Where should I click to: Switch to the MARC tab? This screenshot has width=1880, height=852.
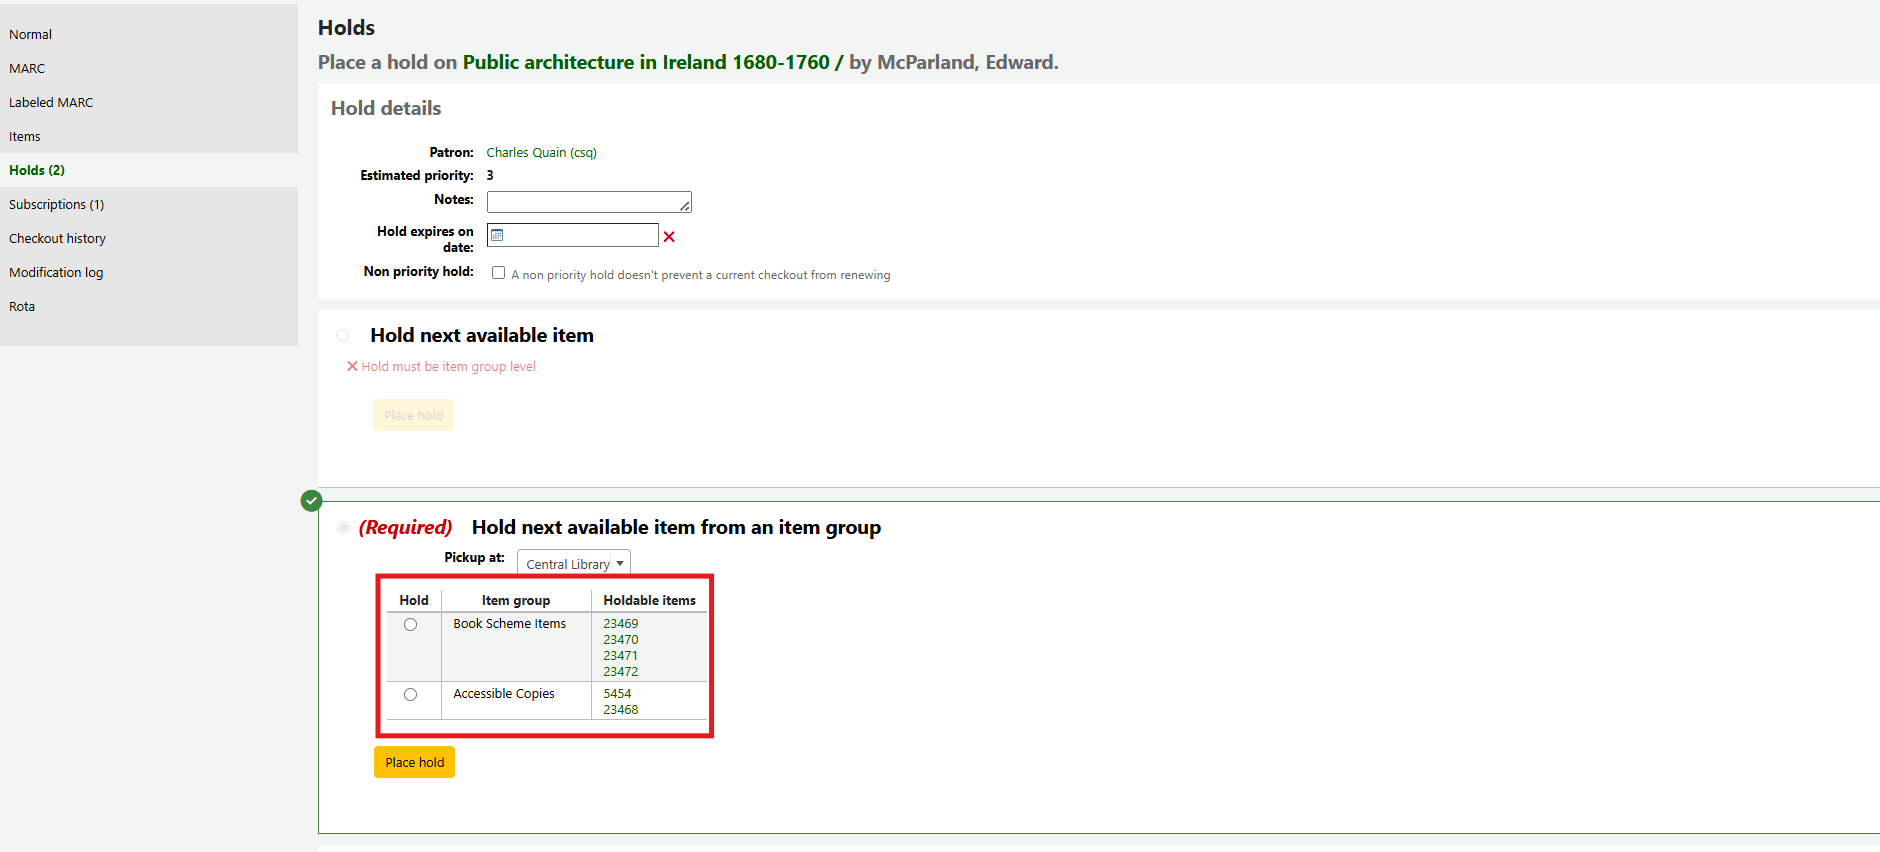[27, 68]
